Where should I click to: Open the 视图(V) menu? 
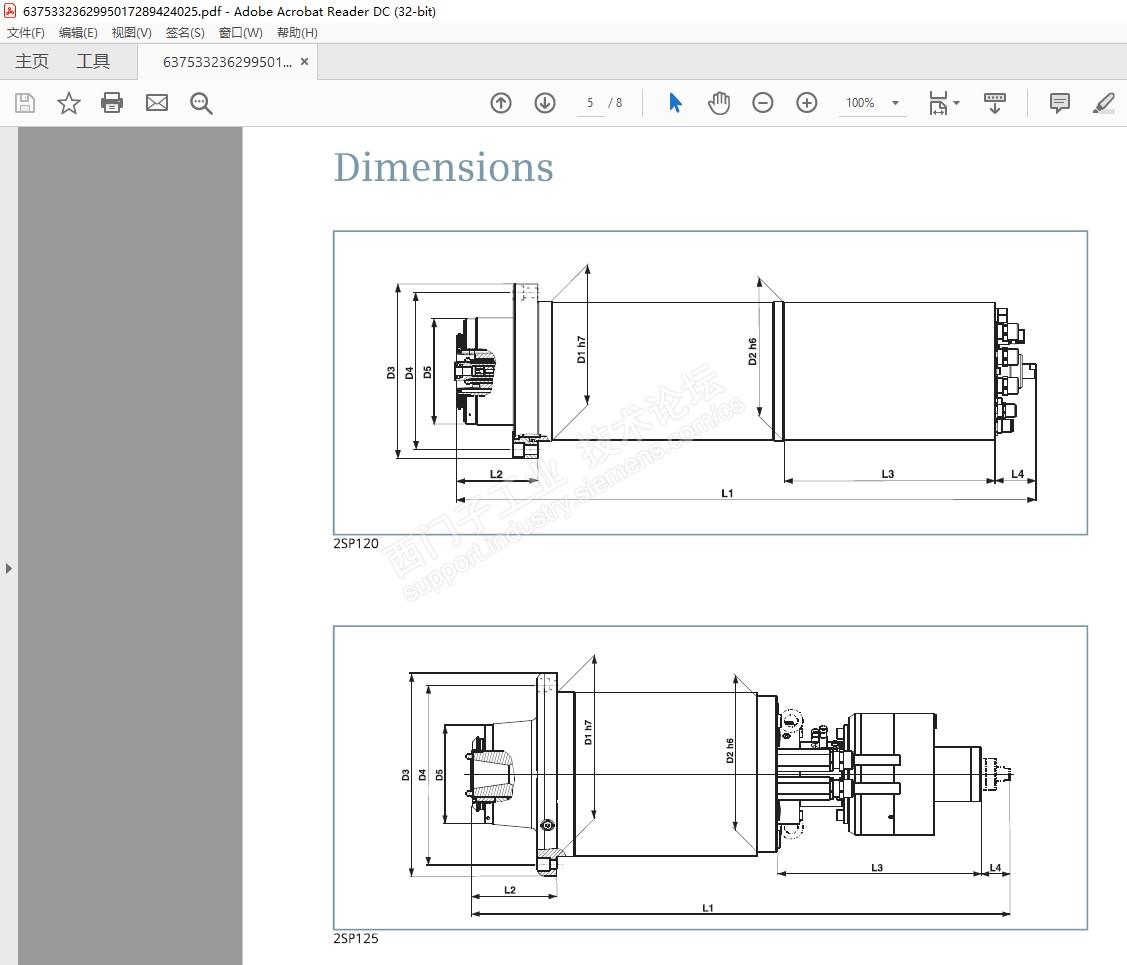coord(131,32)
